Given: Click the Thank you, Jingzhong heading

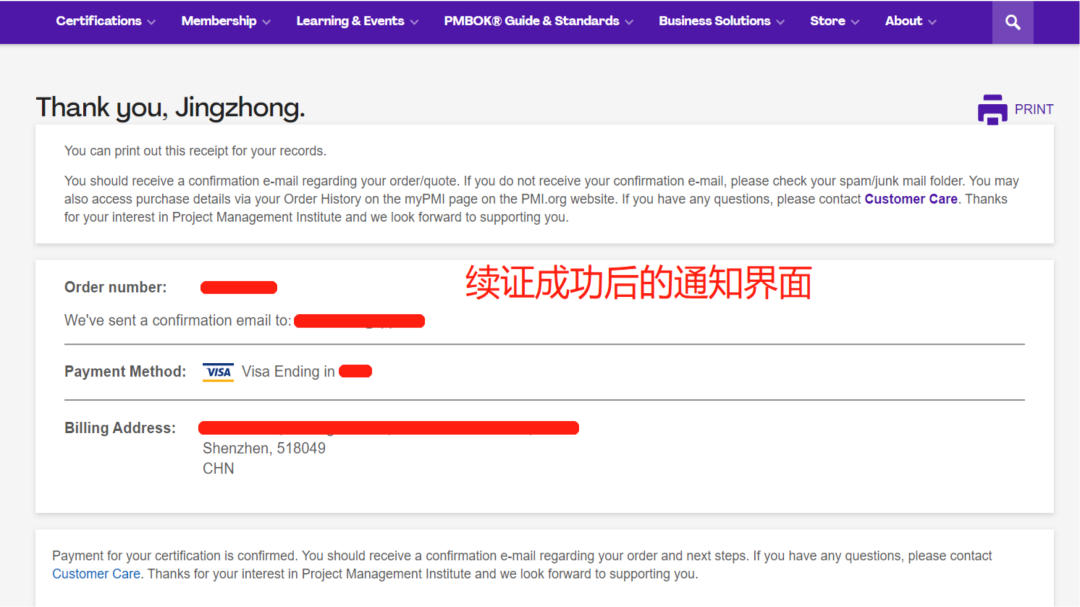Looking at the screenshot, I should tap(170, 108).
